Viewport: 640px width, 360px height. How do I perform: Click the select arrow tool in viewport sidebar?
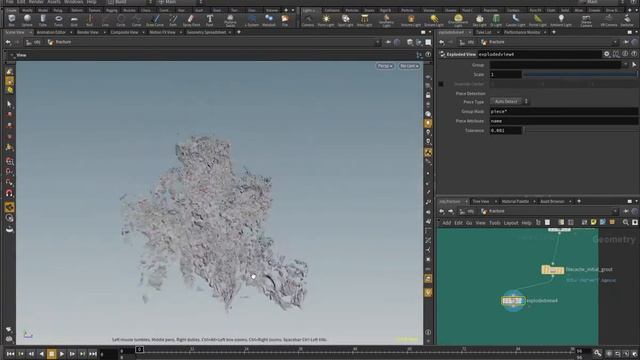tap(9, 104)
